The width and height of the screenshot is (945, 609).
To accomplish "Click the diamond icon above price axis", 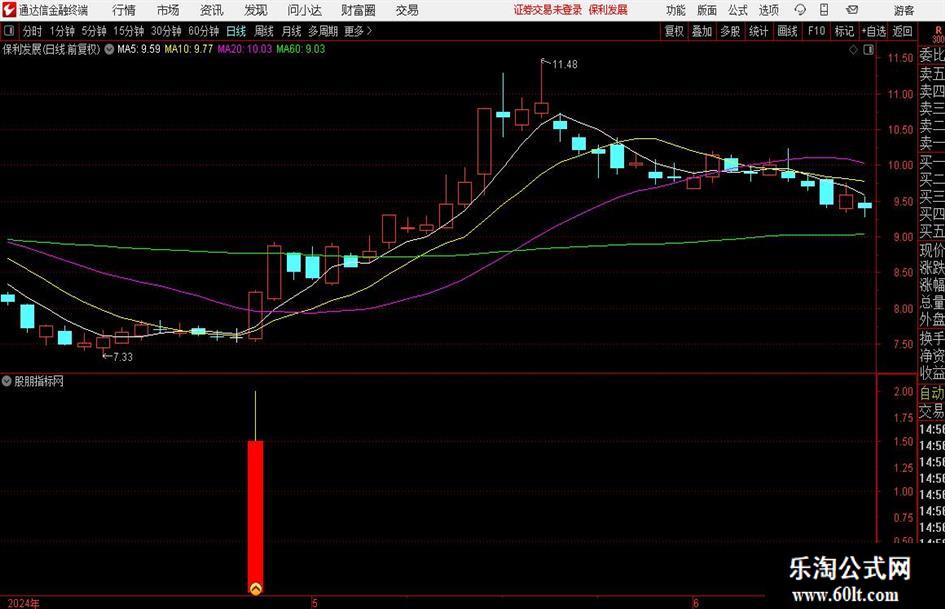I will tap(853, 51).
